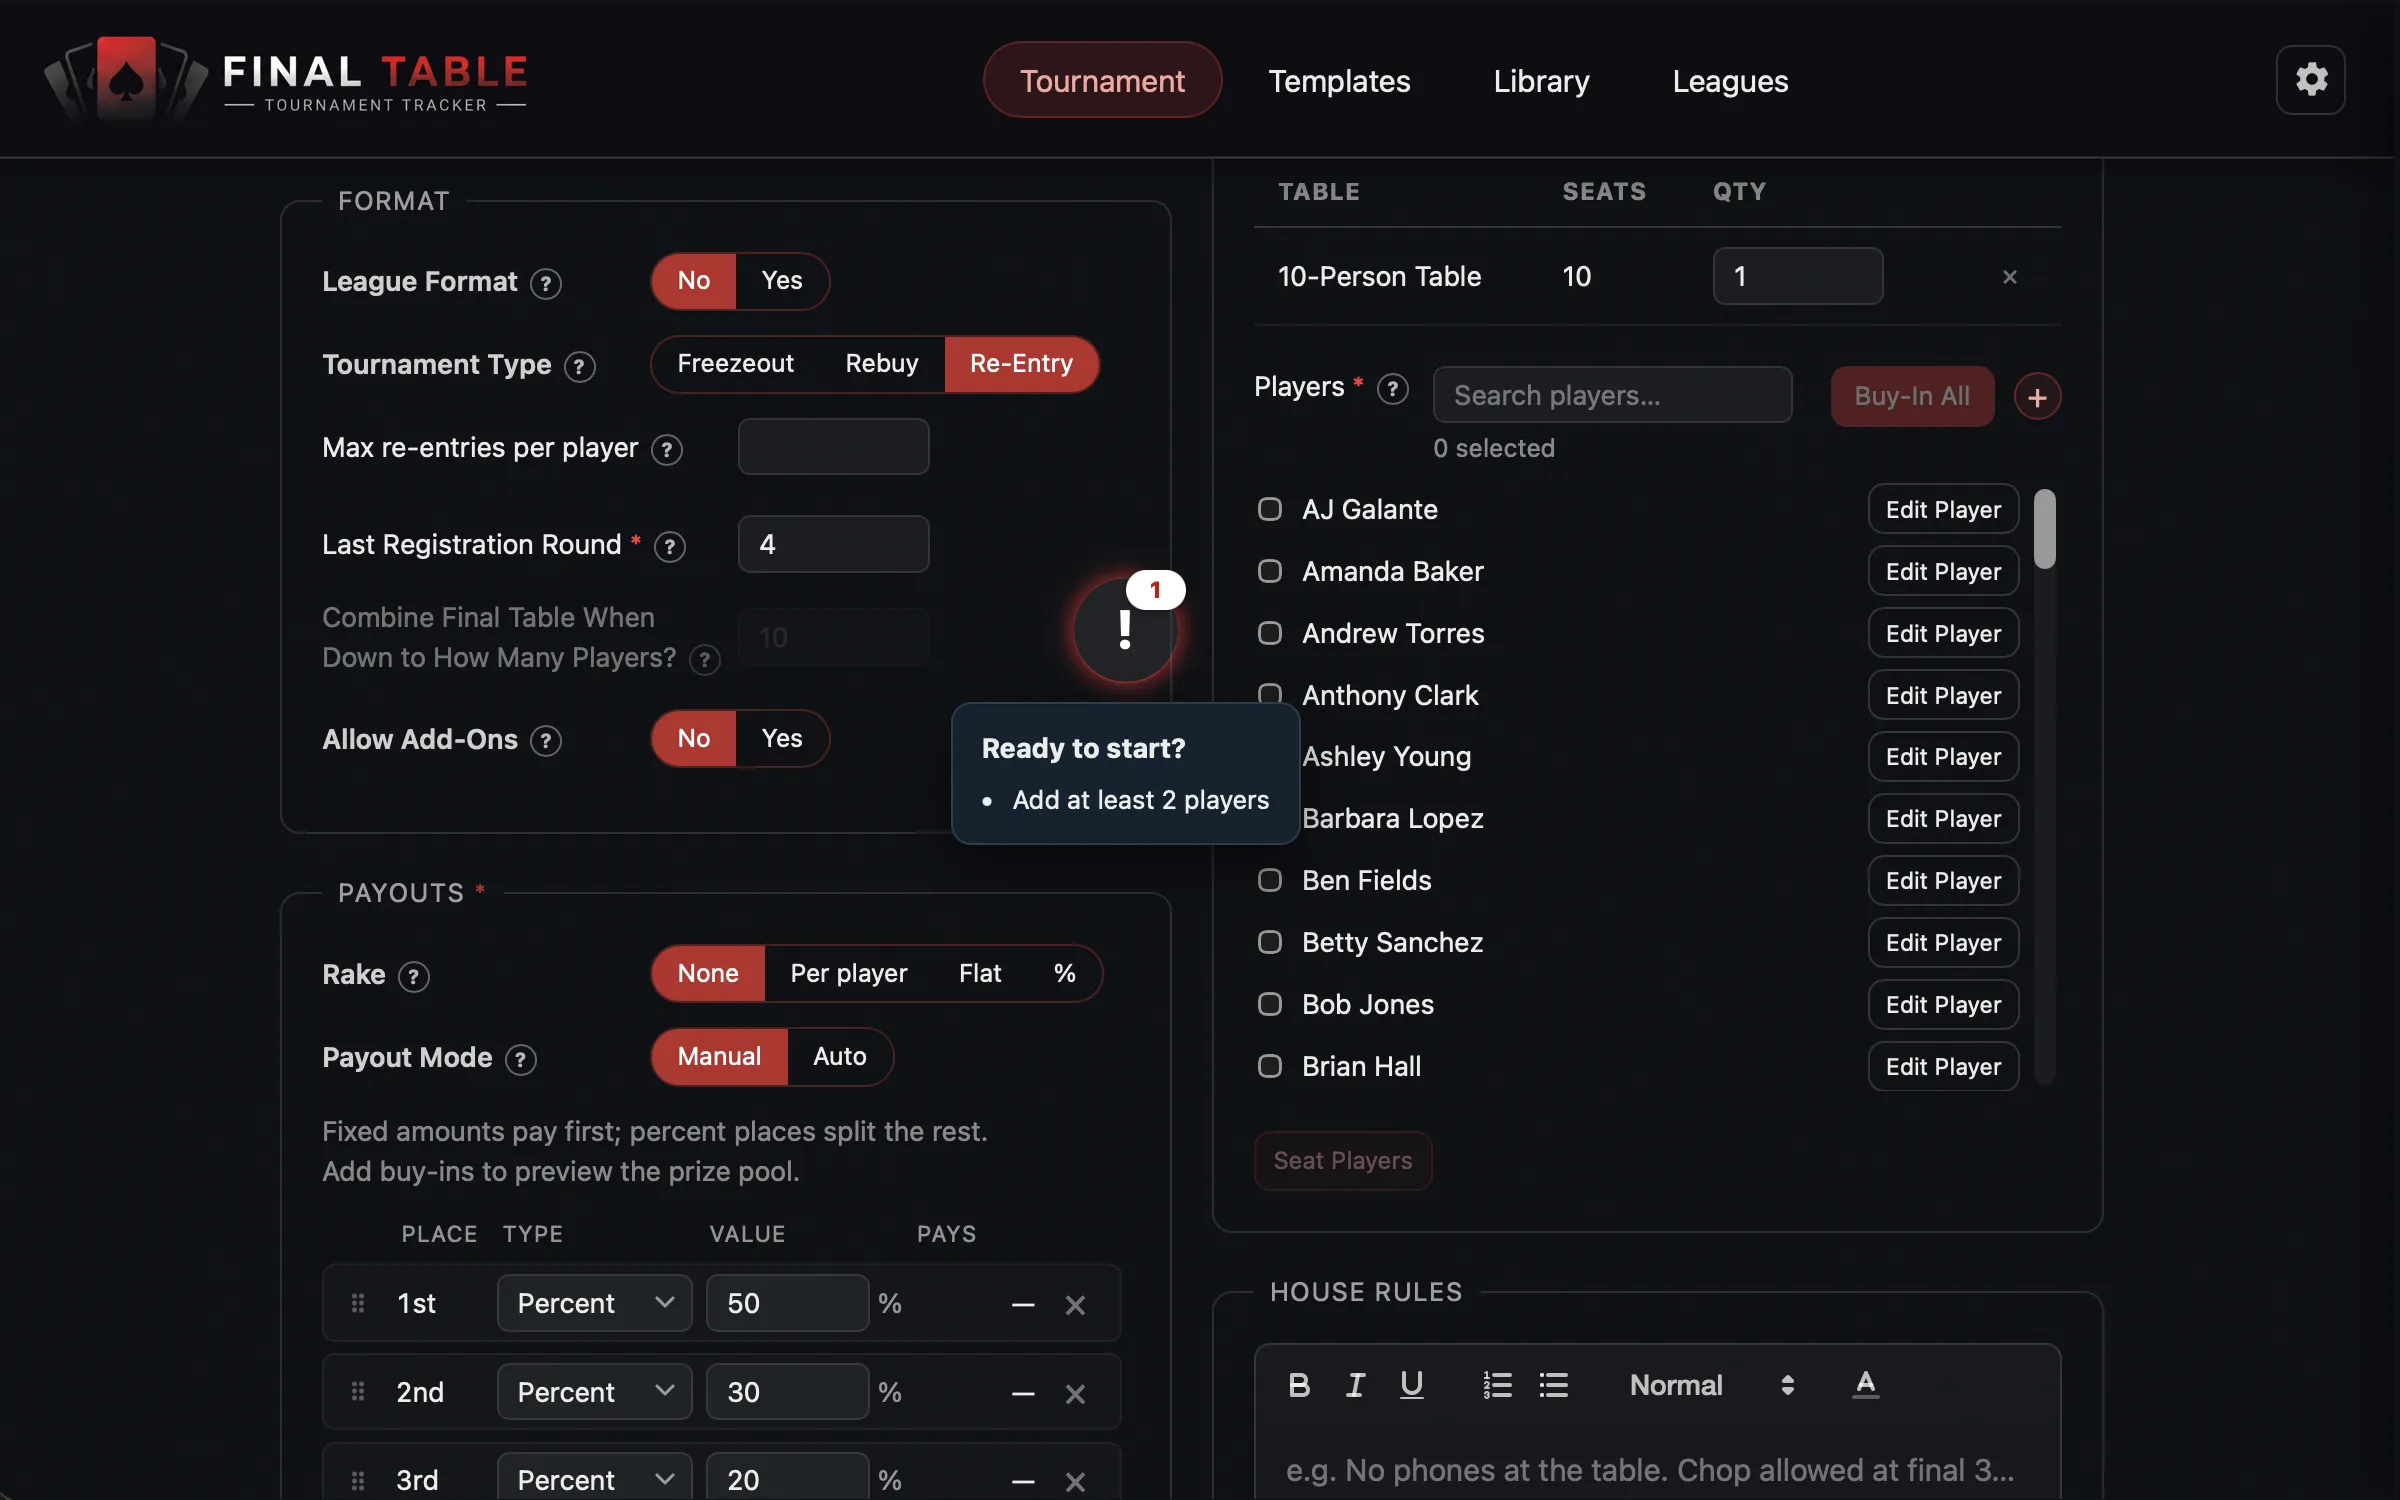Choose Per player rake option
2400x1500 pixels.
pyautogui.click(x=848, y=974)
